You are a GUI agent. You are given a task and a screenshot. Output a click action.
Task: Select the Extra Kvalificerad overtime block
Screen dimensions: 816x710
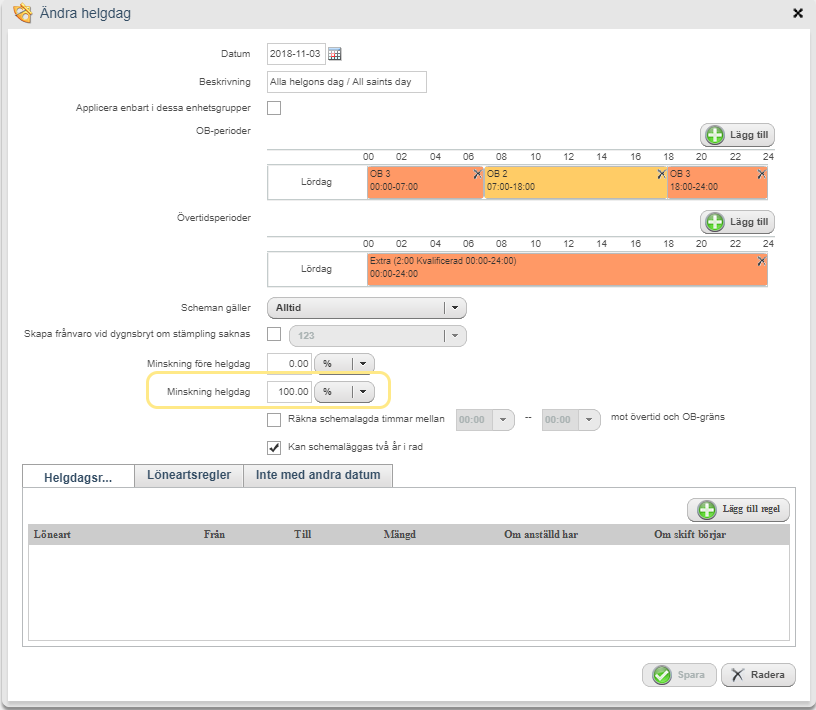[567, 269]
